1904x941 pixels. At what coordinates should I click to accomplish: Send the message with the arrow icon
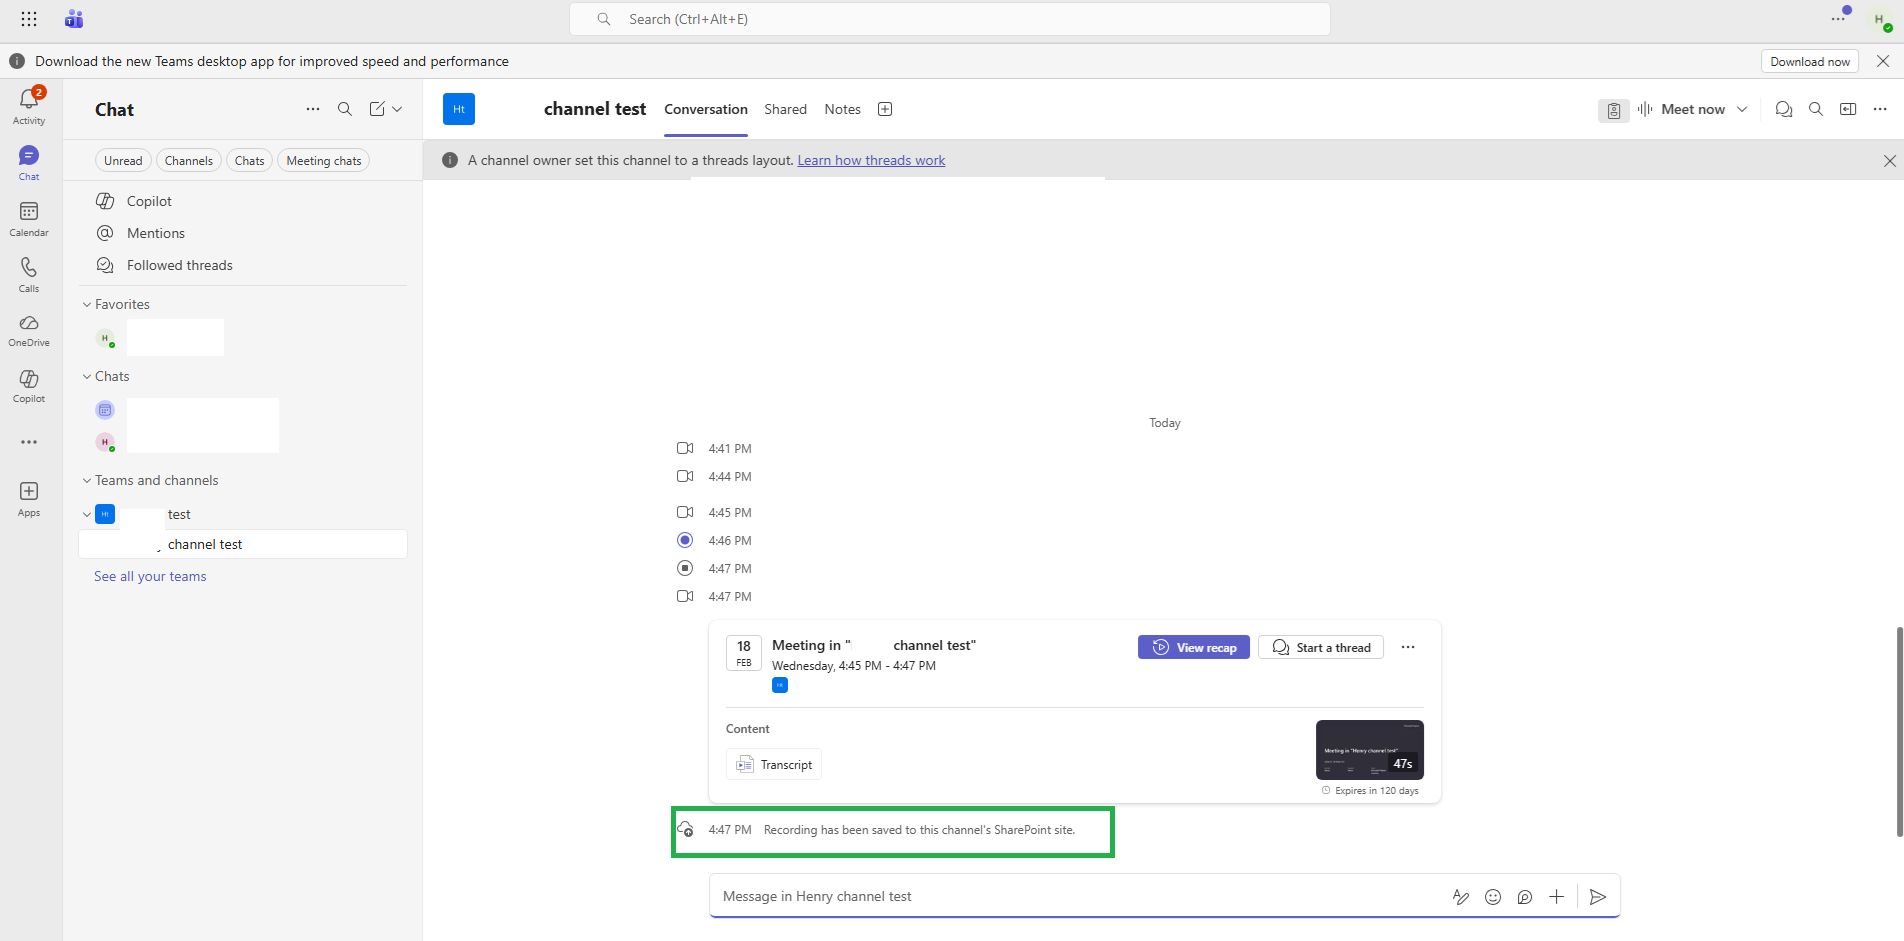(1598, 897)
